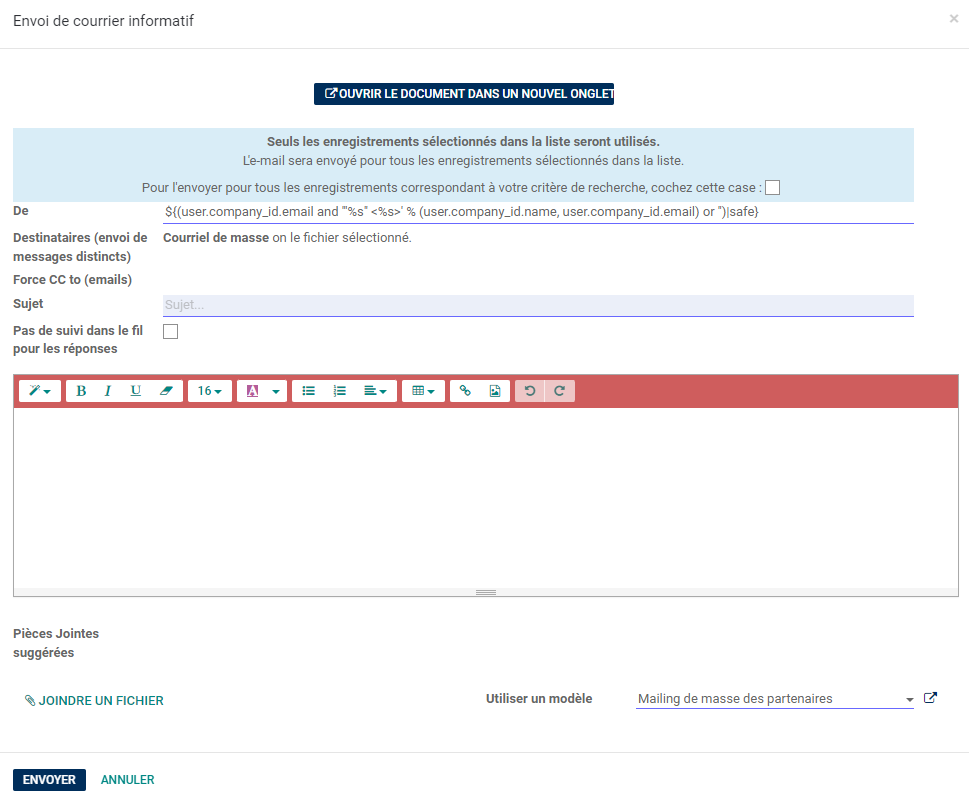Click the 'Force CC to (emails)' label
Viewport: 969px width, 804px height.
[x=72, y=280]
